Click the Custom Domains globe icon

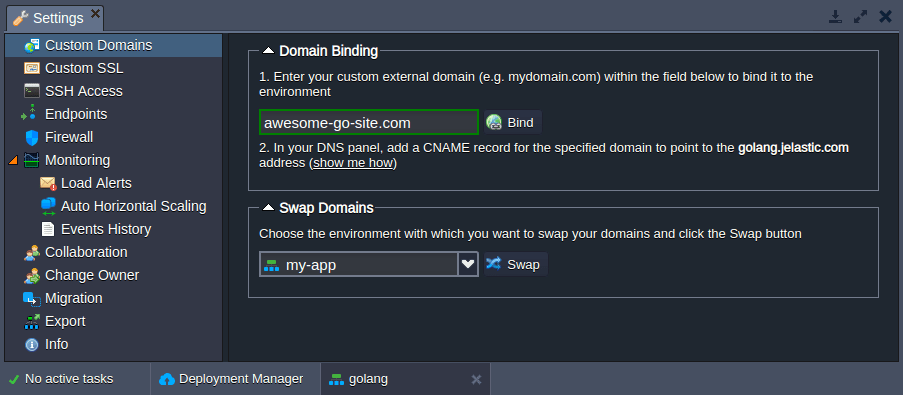click(32, 45)
